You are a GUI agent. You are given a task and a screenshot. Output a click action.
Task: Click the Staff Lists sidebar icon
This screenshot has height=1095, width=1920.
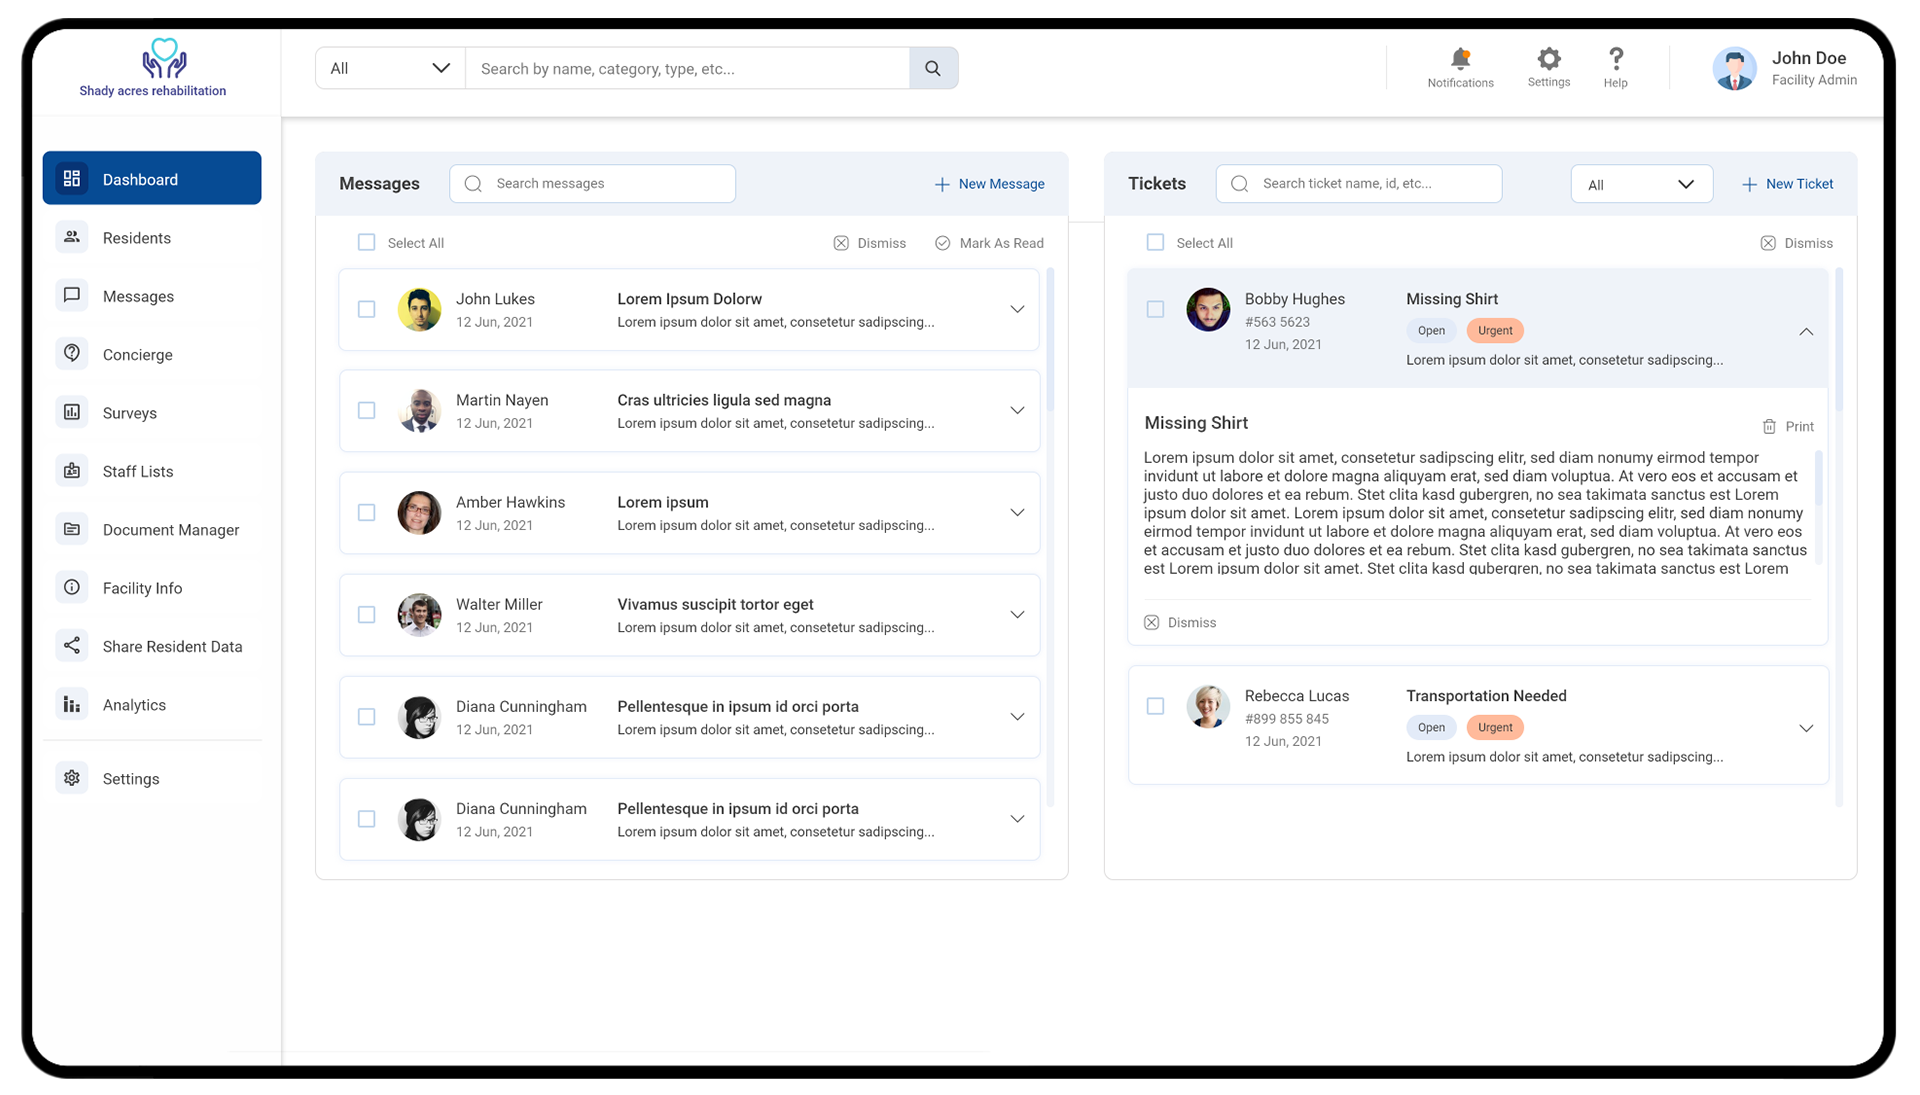(72, 470)
